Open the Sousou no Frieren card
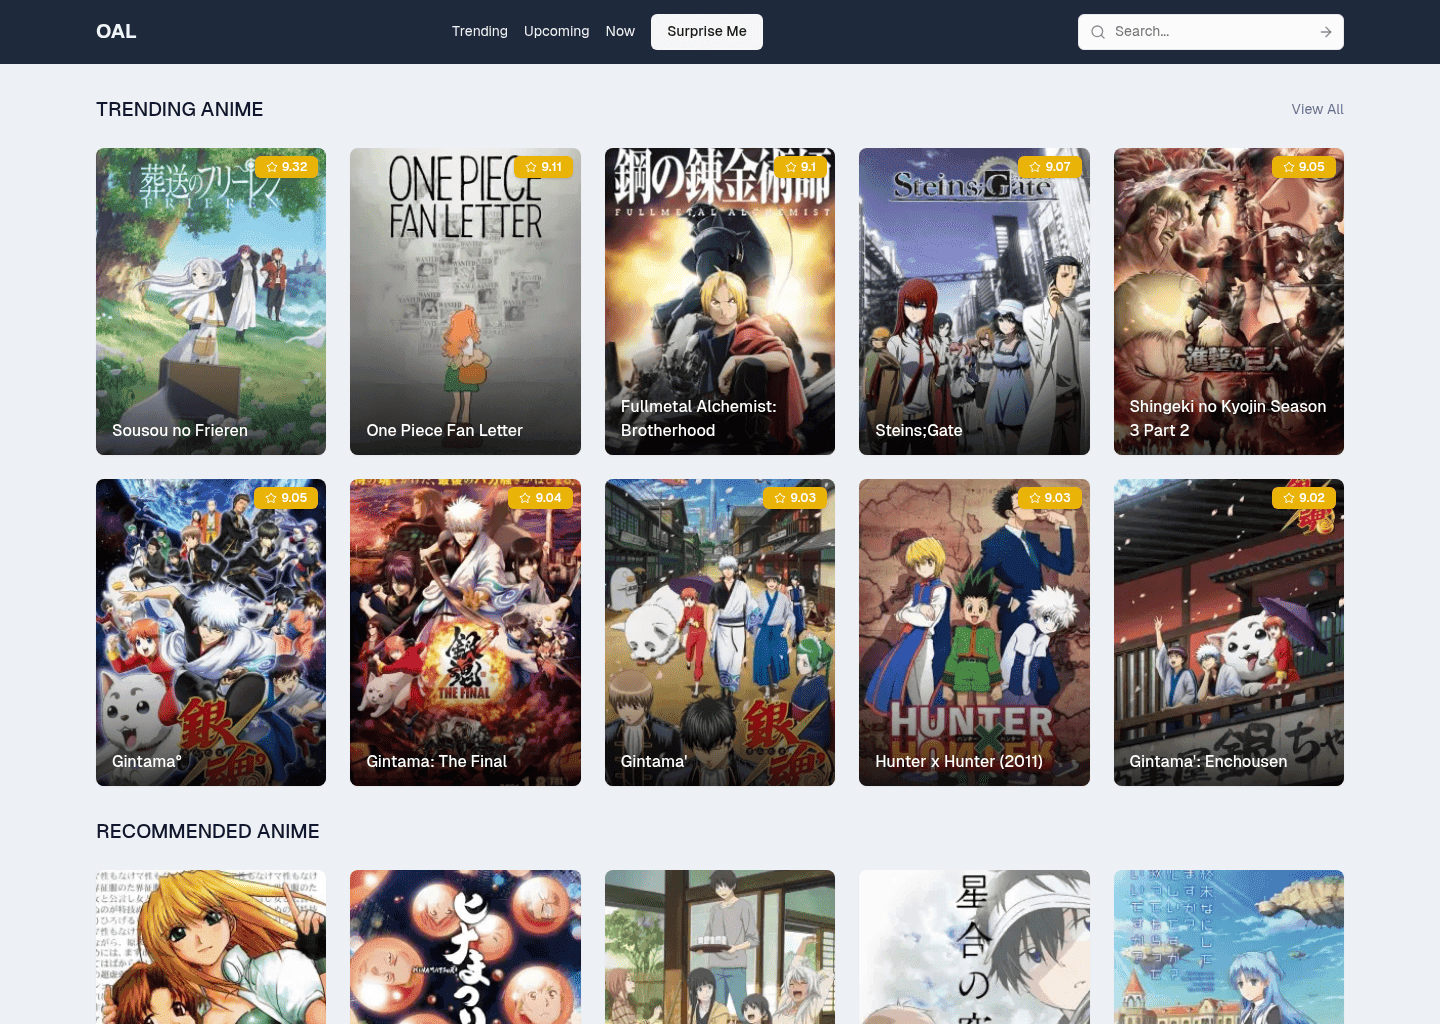Screen dimensions: 1440x1024 211,302
